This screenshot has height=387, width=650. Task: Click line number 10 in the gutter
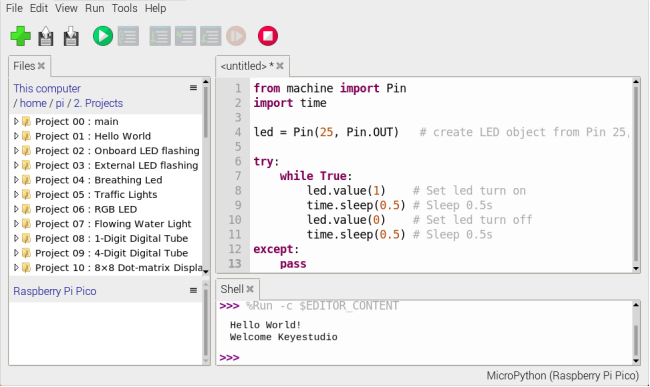(x=235, y=220)
